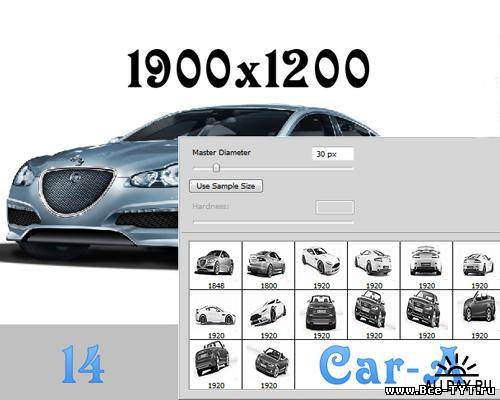Viewport: 500px width, 400px height.
Task: Select the dark SUV brush, fifth in second row
Action: click(x=426, y=315)
